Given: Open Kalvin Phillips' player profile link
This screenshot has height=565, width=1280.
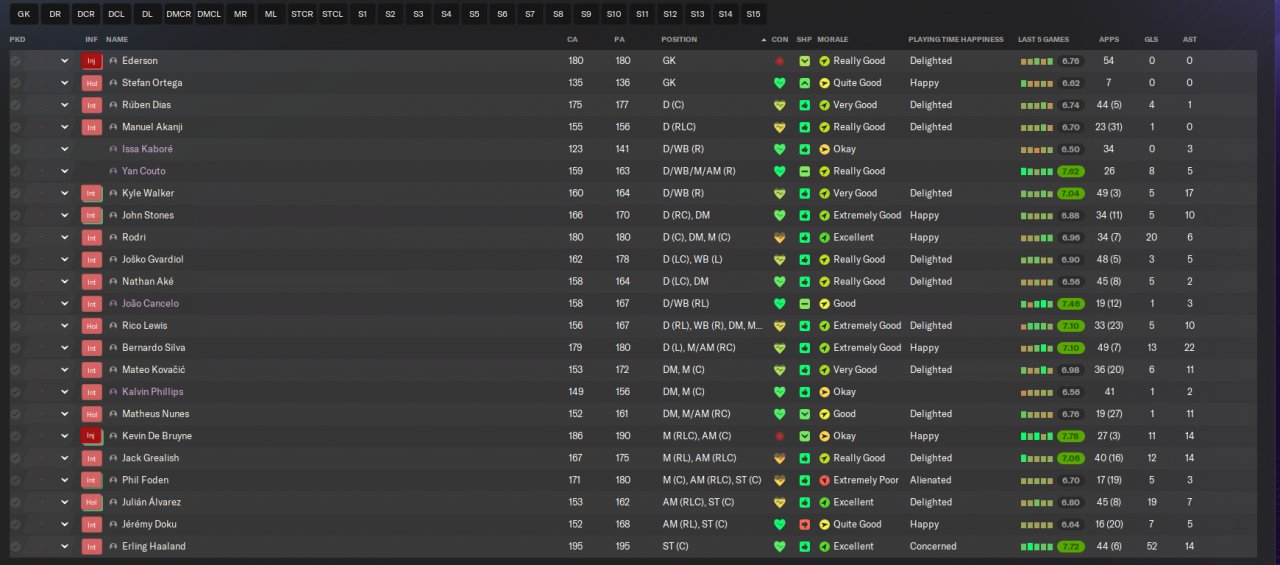Looking at the screenshot, I should pyautogui.click(x=152, y=392).
